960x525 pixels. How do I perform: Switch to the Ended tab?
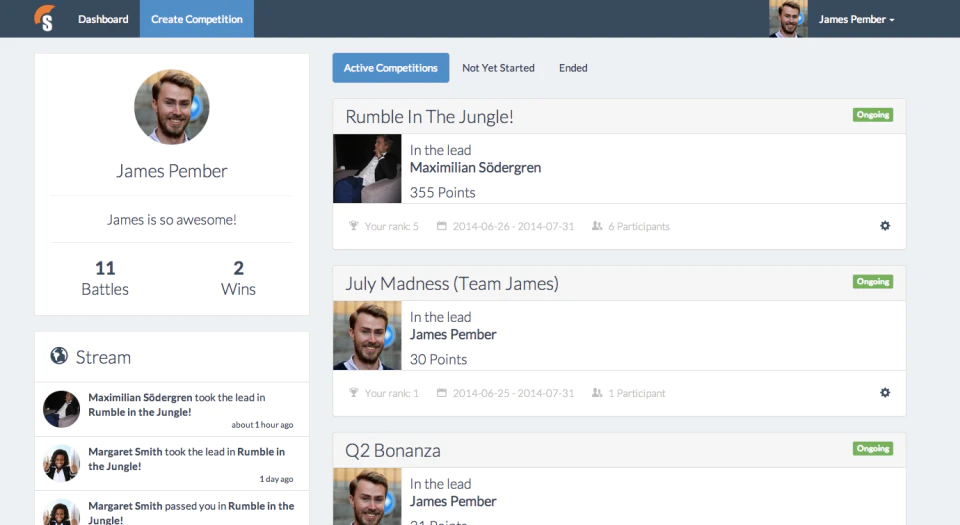click(573, 68)
